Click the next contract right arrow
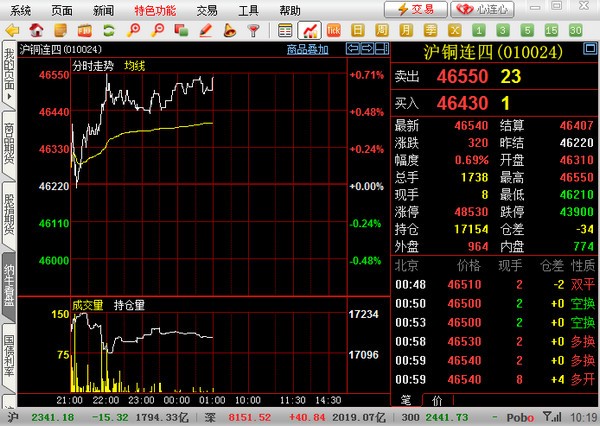 point(367,49)
